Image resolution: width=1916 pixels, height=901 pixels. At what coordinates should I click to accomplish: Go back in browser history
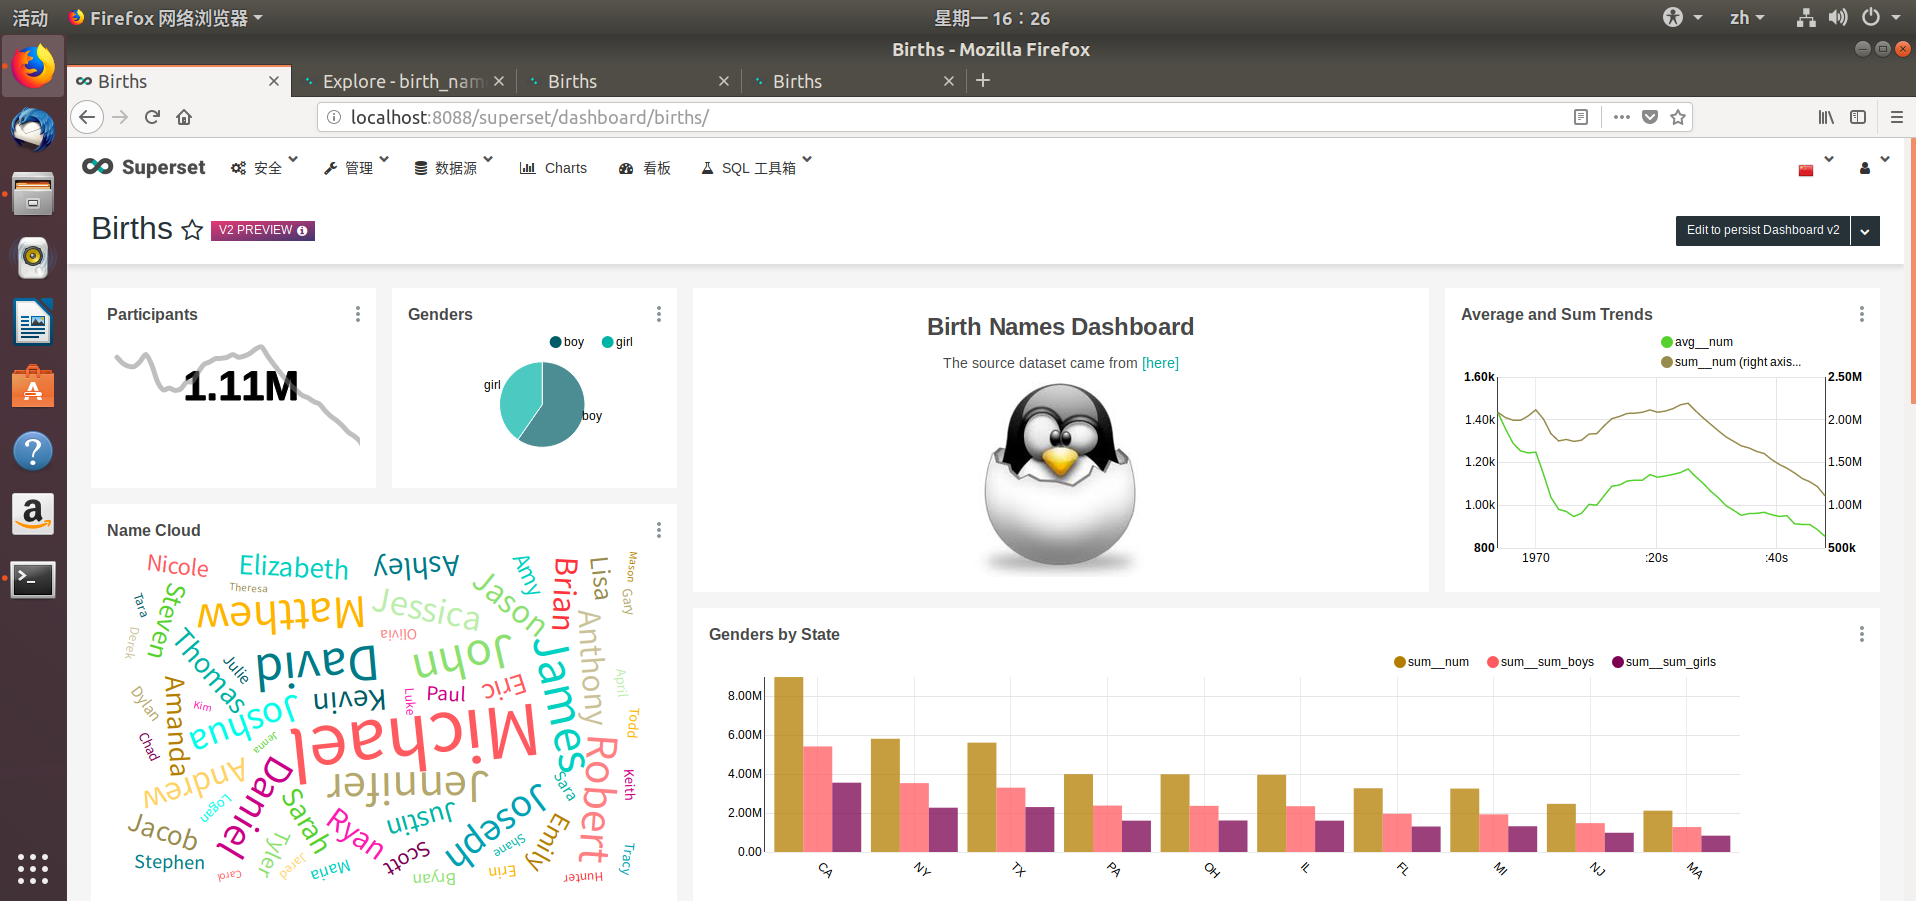88,117
